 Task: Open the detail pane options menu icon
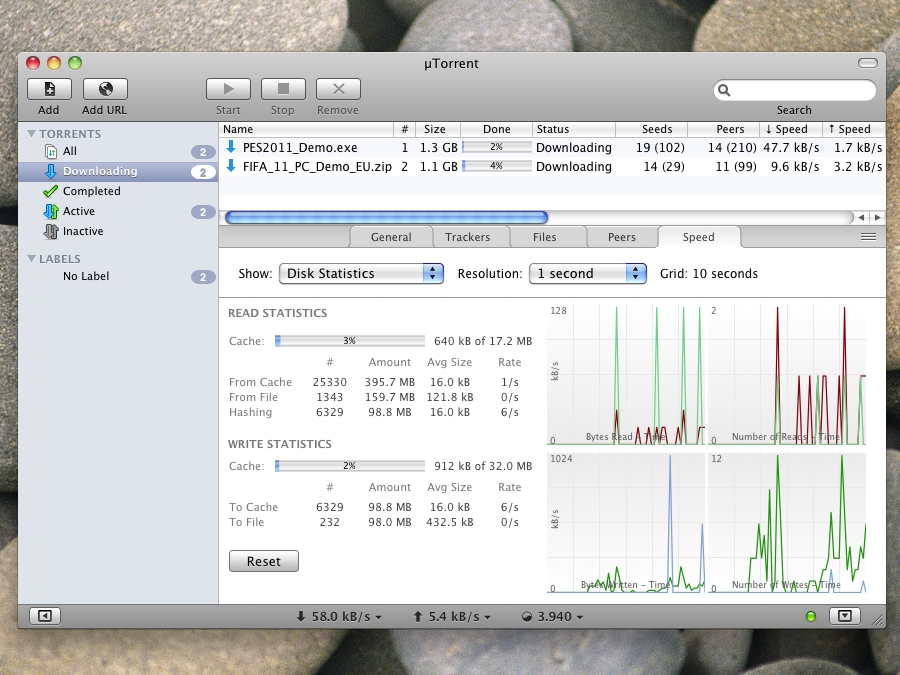868,236
